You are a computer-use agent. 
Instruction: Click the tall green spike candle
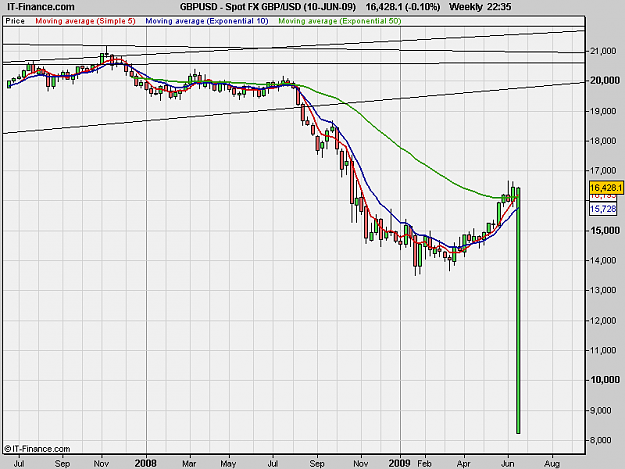click(518, 311)
